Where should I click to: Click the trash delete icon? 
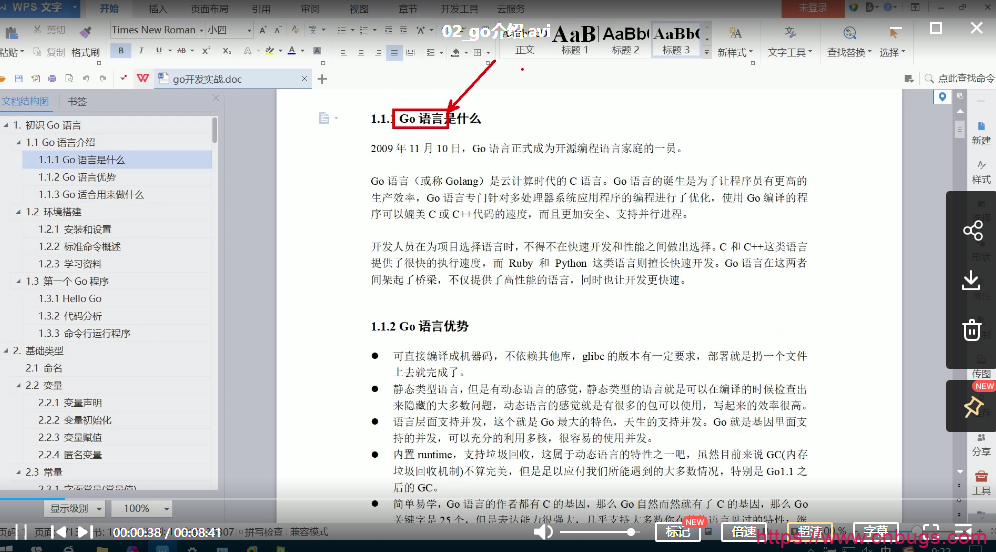point(972,330)
